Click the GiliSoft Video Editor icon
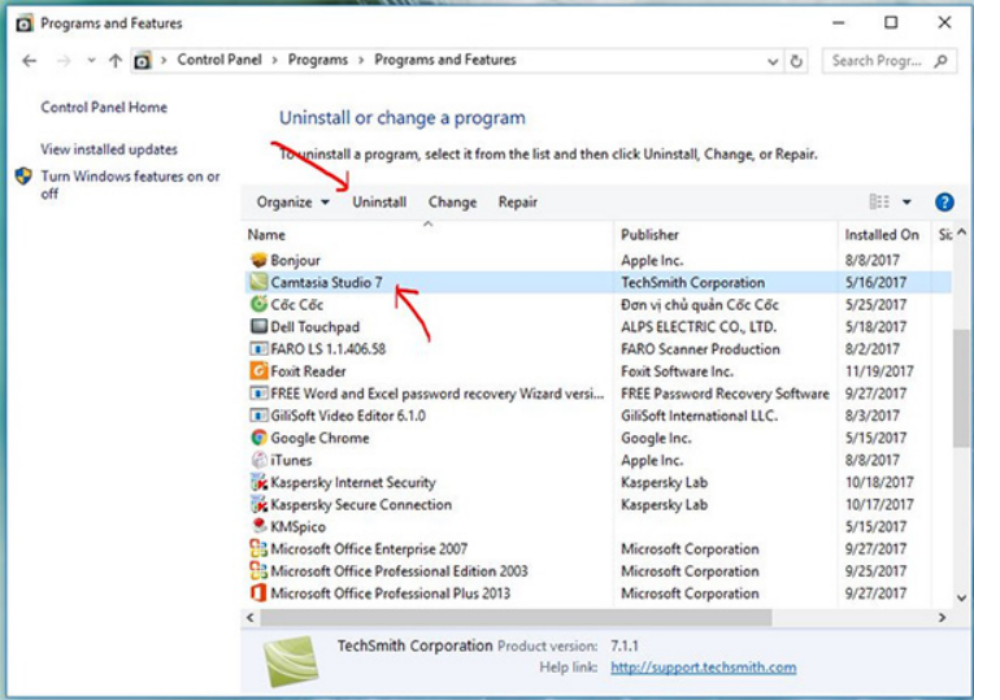Viewport: 1000px width, 700px height. click(258, 416)
